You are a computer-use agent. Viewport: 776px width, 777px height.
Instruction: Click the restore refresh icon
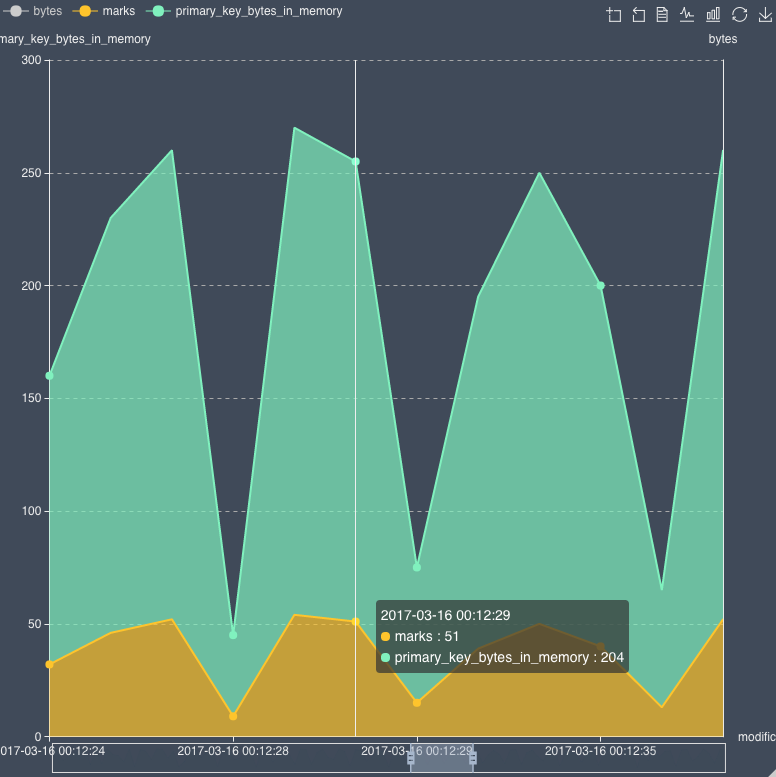(x=740, y=14)
